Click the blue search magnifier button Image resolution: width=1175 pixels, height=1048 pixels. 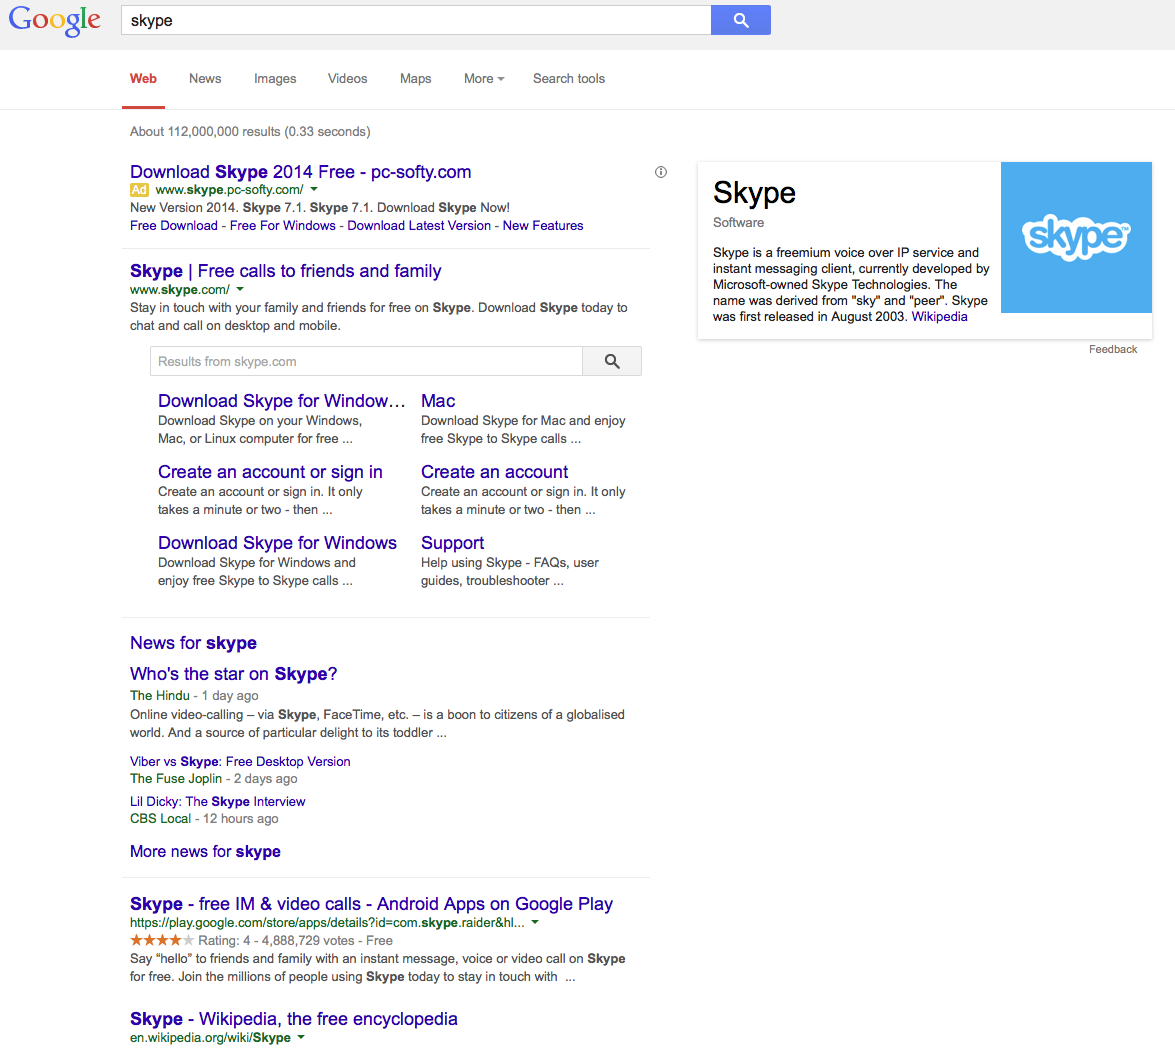(x=740, y=20)
